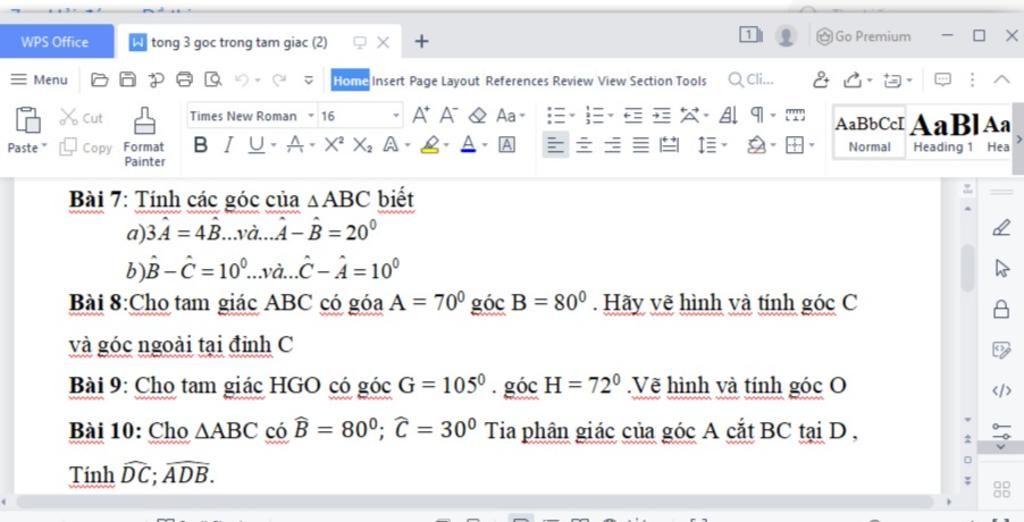Image resolution: width=1024 pixels, height=522 pixels.
Task: Open the borders dropdown
Action: (x=812, y=145)
